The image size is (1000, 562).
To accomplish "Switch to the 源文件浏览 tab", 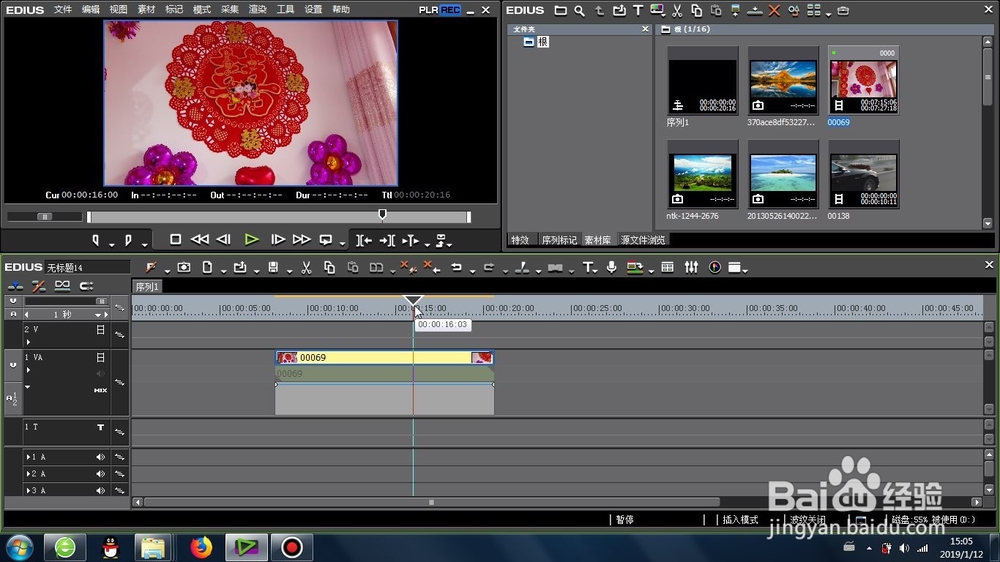I will (x=643, y=240).
